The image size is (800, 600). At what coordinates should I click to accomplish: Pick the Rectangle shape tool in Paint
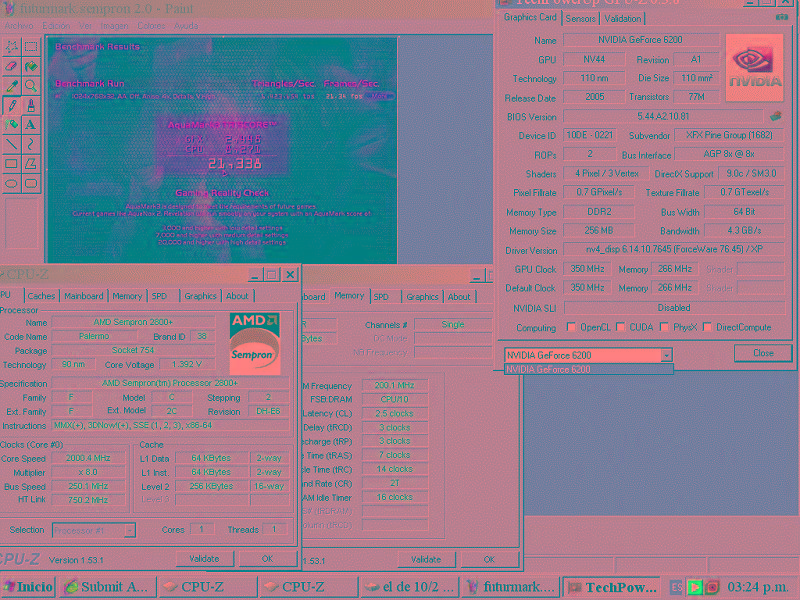(12, 163)
